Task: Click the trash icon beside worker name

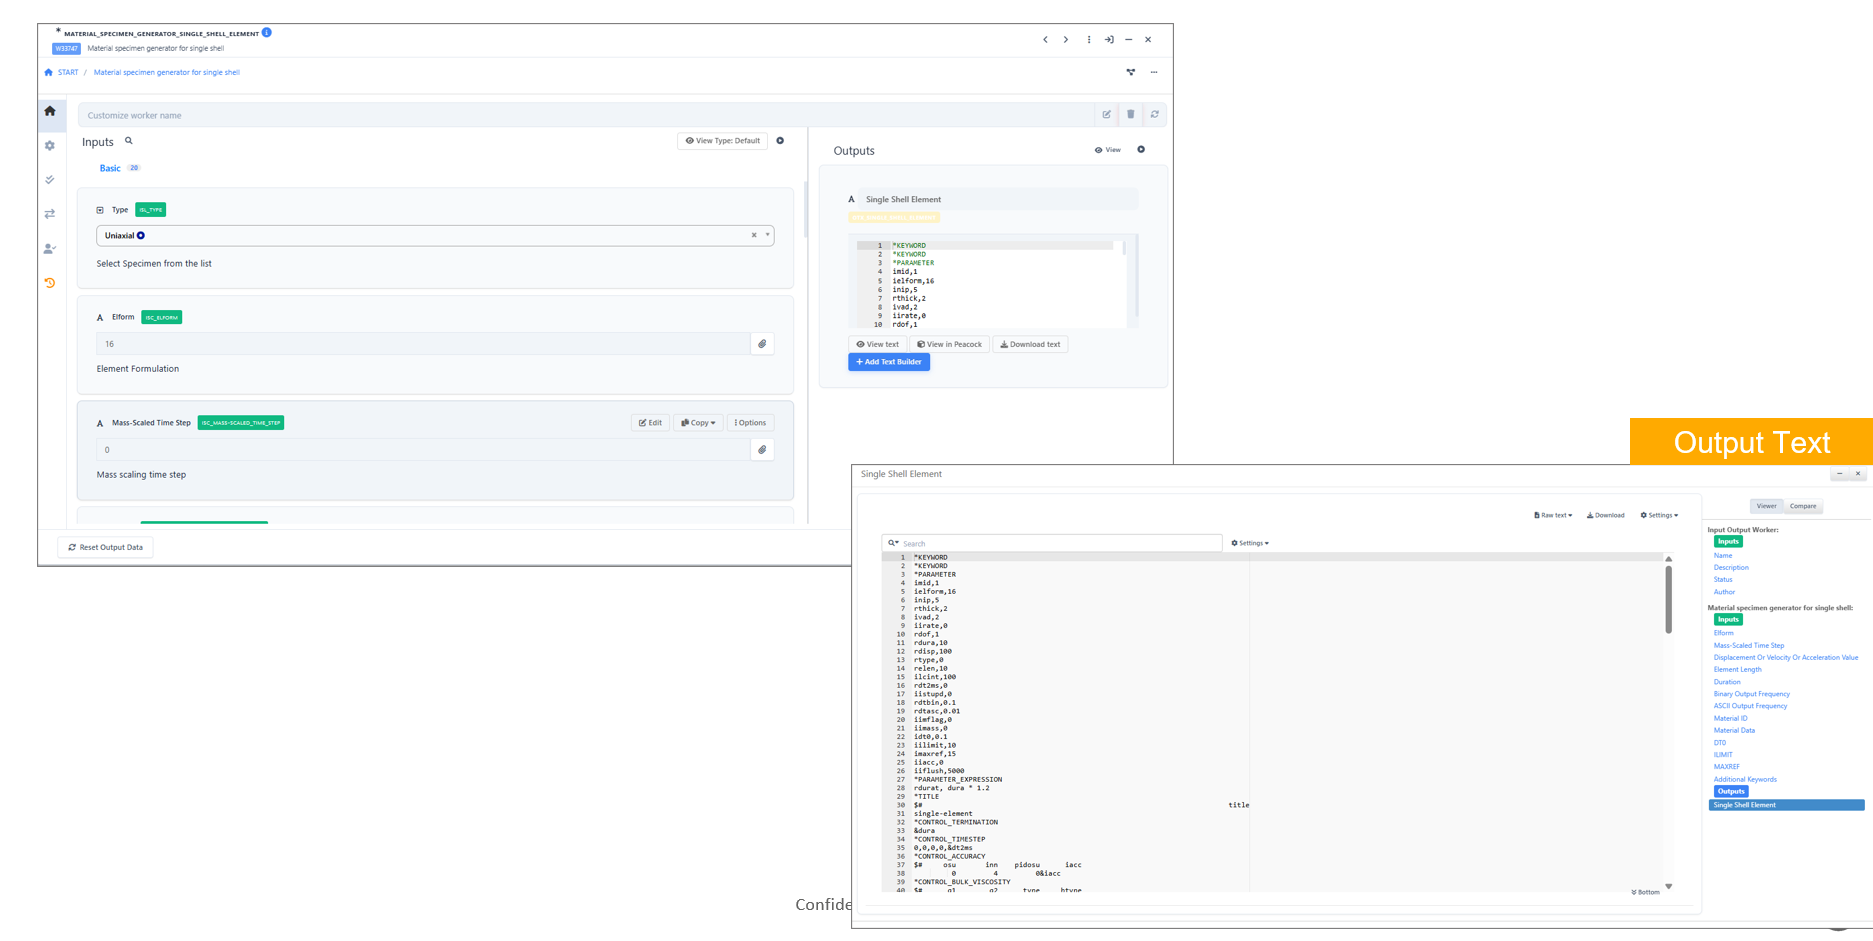Action: [1130, 115]
